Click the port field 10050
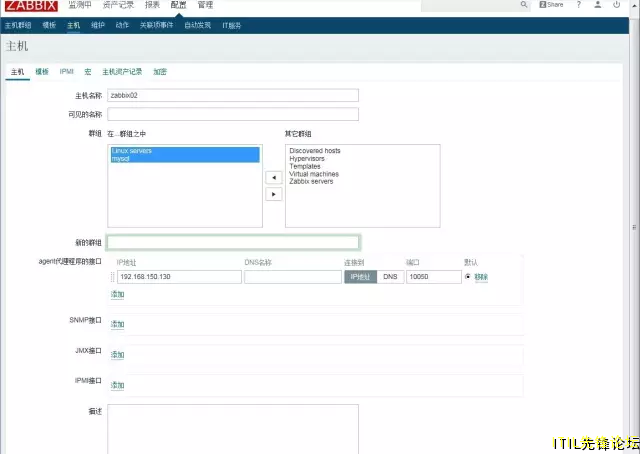This screenshot has width=640, height=454. (x=433, y=277)
